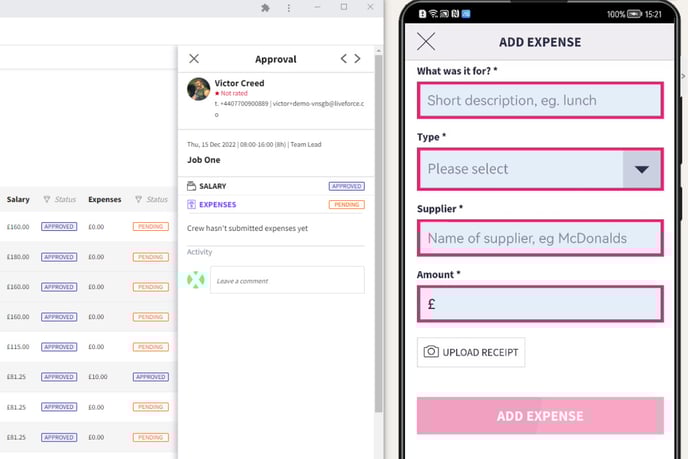
Task: Open the browser extensions puzzle icon
Action: tap(265, 8)
